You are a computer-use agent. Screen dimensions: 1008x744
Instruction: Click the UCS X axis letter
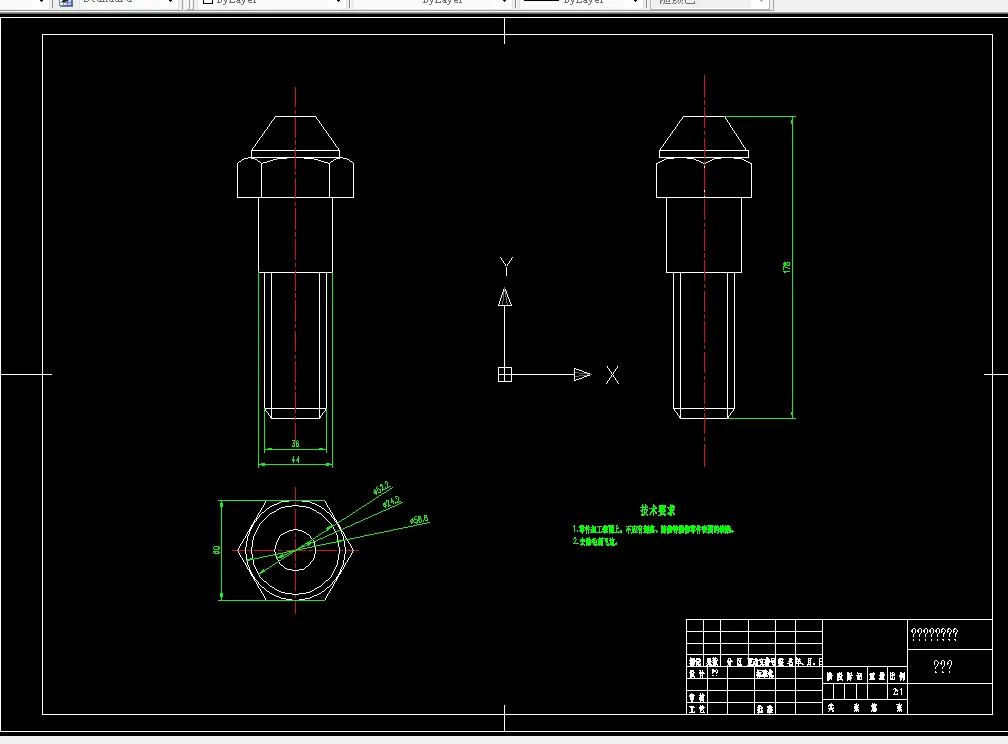point(613,375)
